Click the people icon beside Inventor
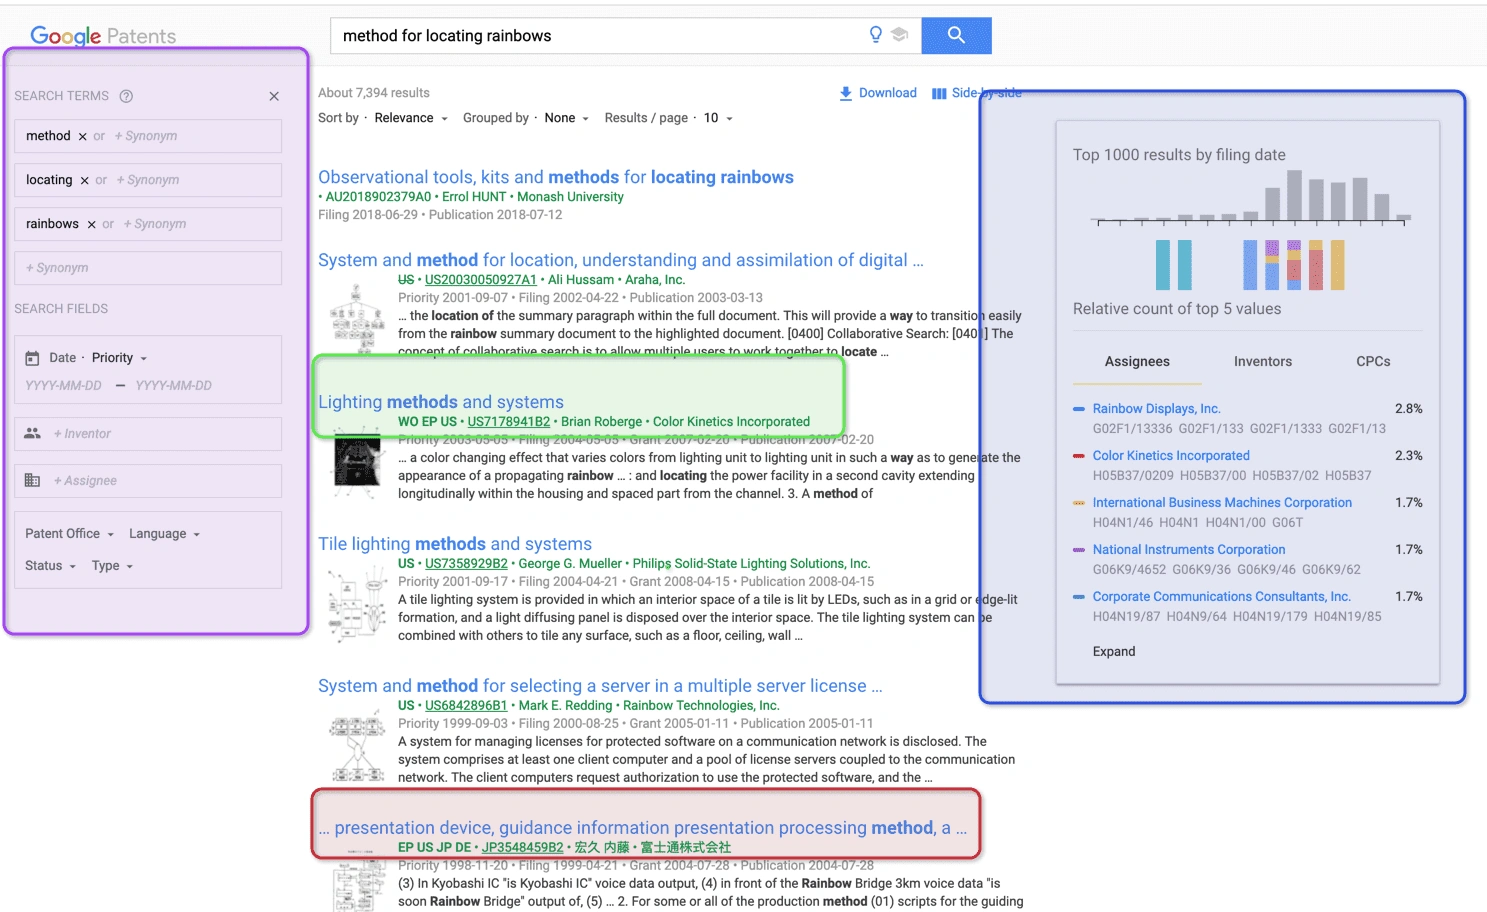1487x912 pixels. point(32,433)
